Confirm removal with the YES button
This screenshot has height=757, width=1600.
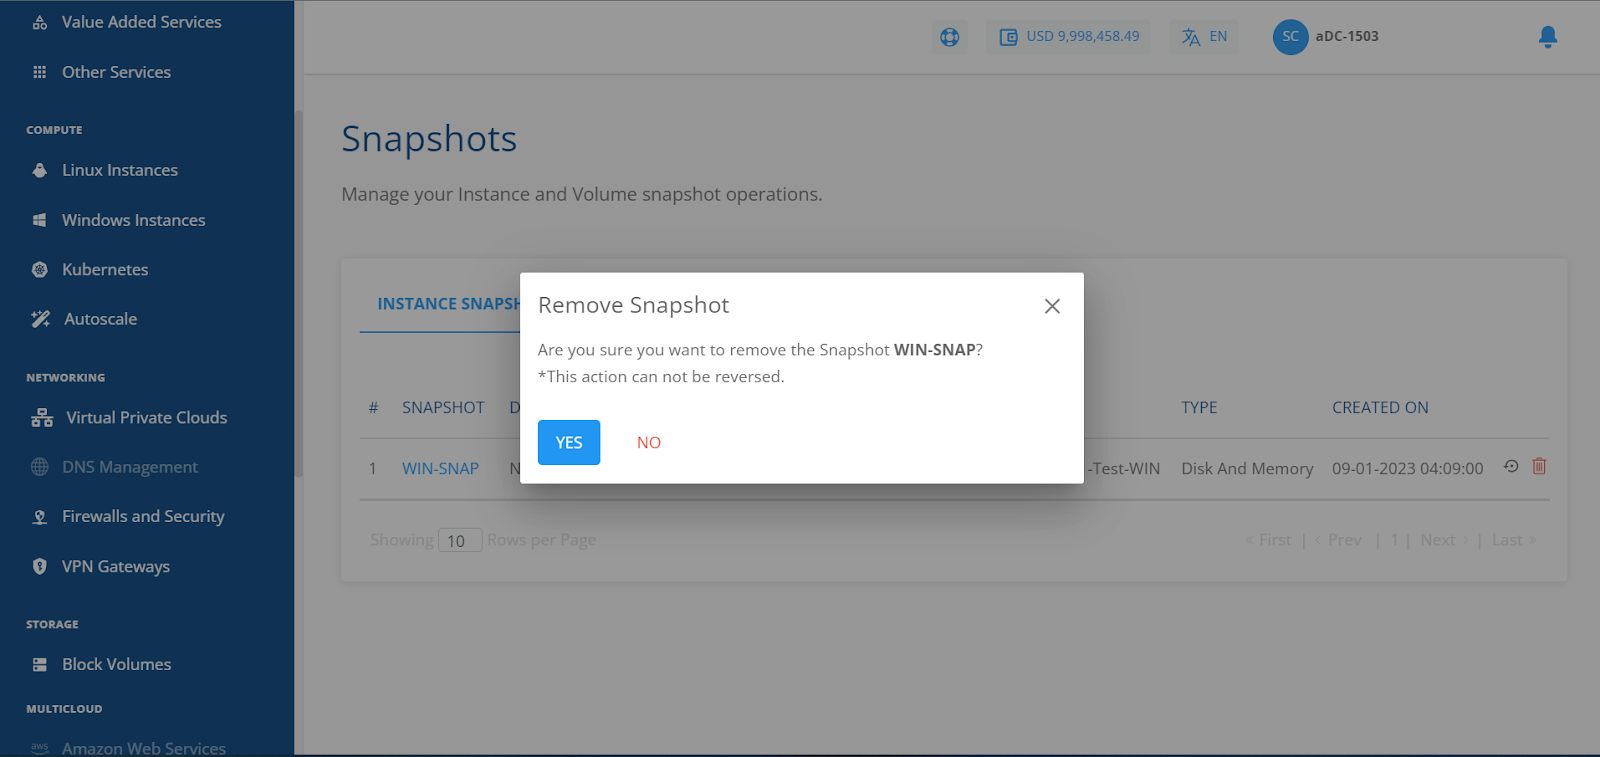[569, 442]
